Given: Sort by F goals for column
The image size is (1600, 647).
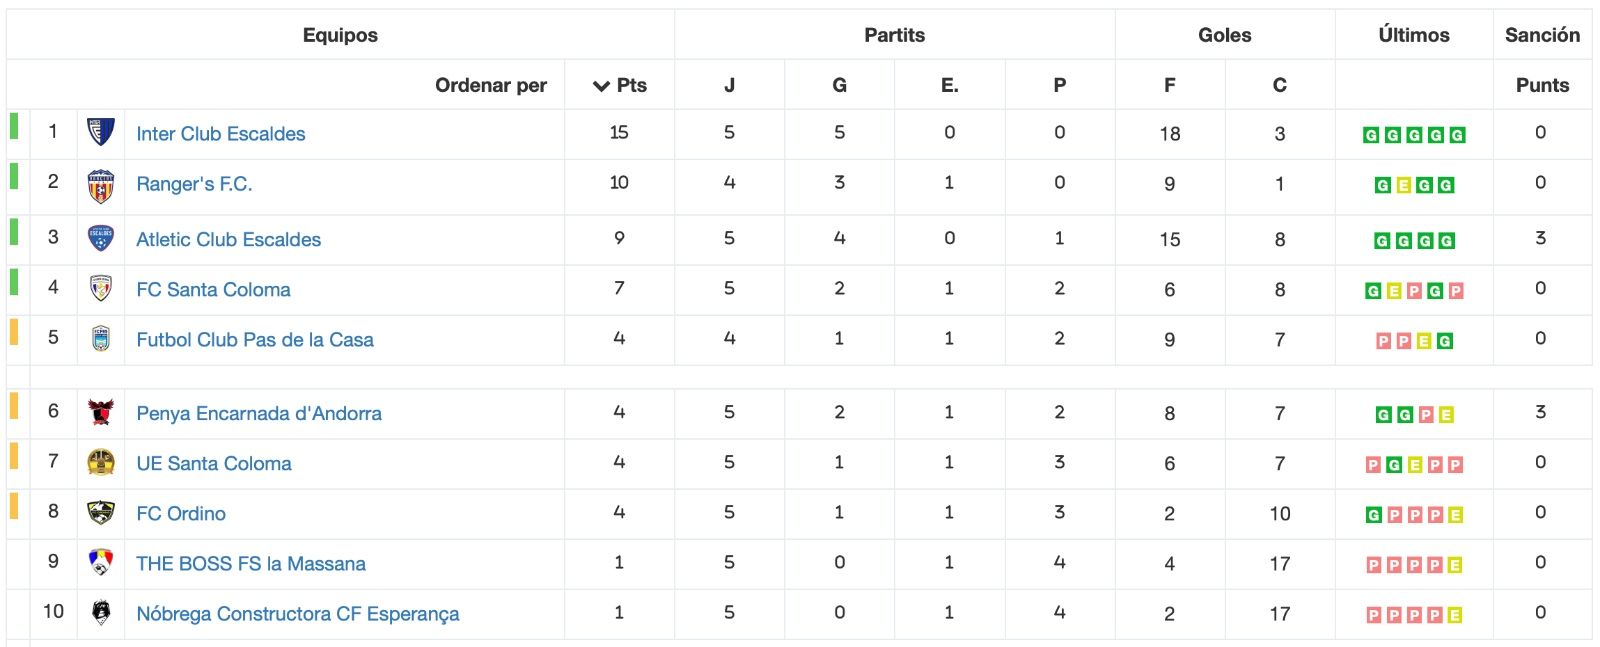Looking at the screenshot, I should (1169, 85).
